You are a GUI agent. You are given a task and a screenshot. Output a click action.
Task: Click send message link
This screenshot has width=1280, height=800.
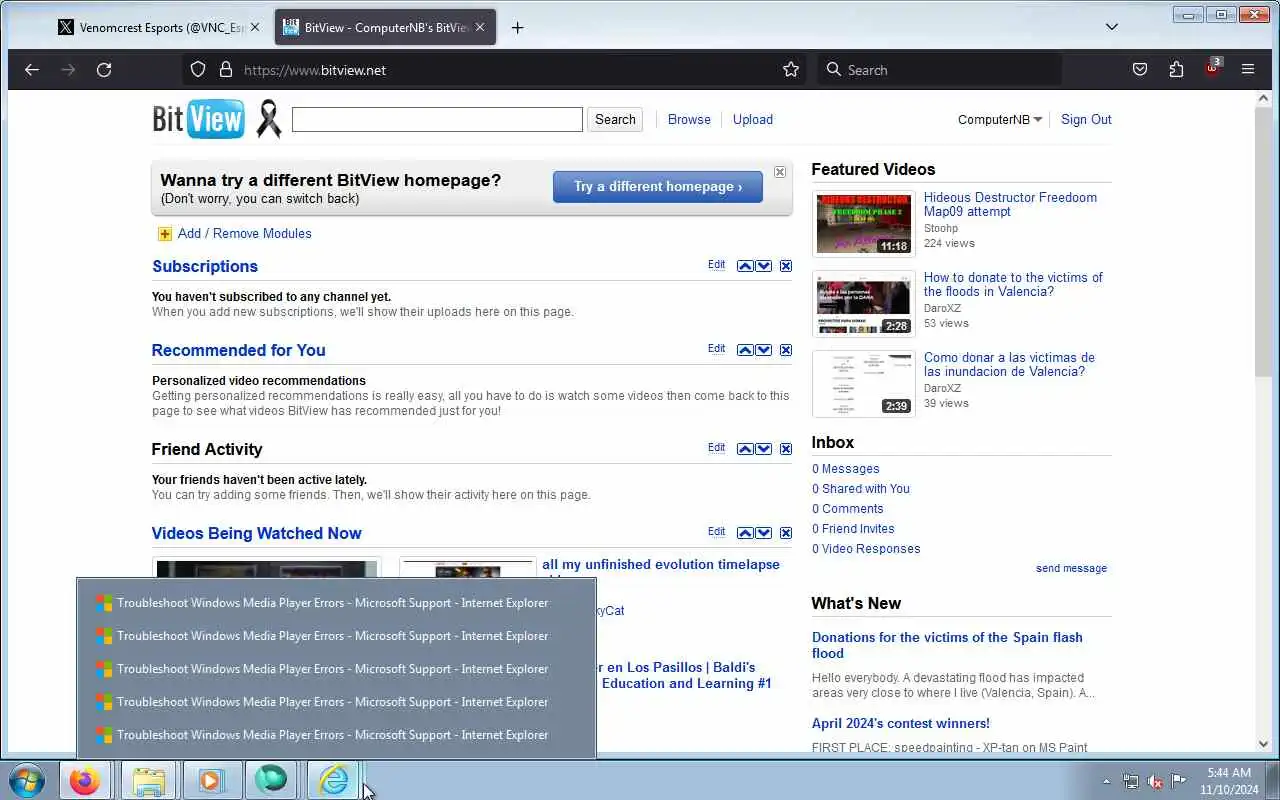tap(1071, 568)
